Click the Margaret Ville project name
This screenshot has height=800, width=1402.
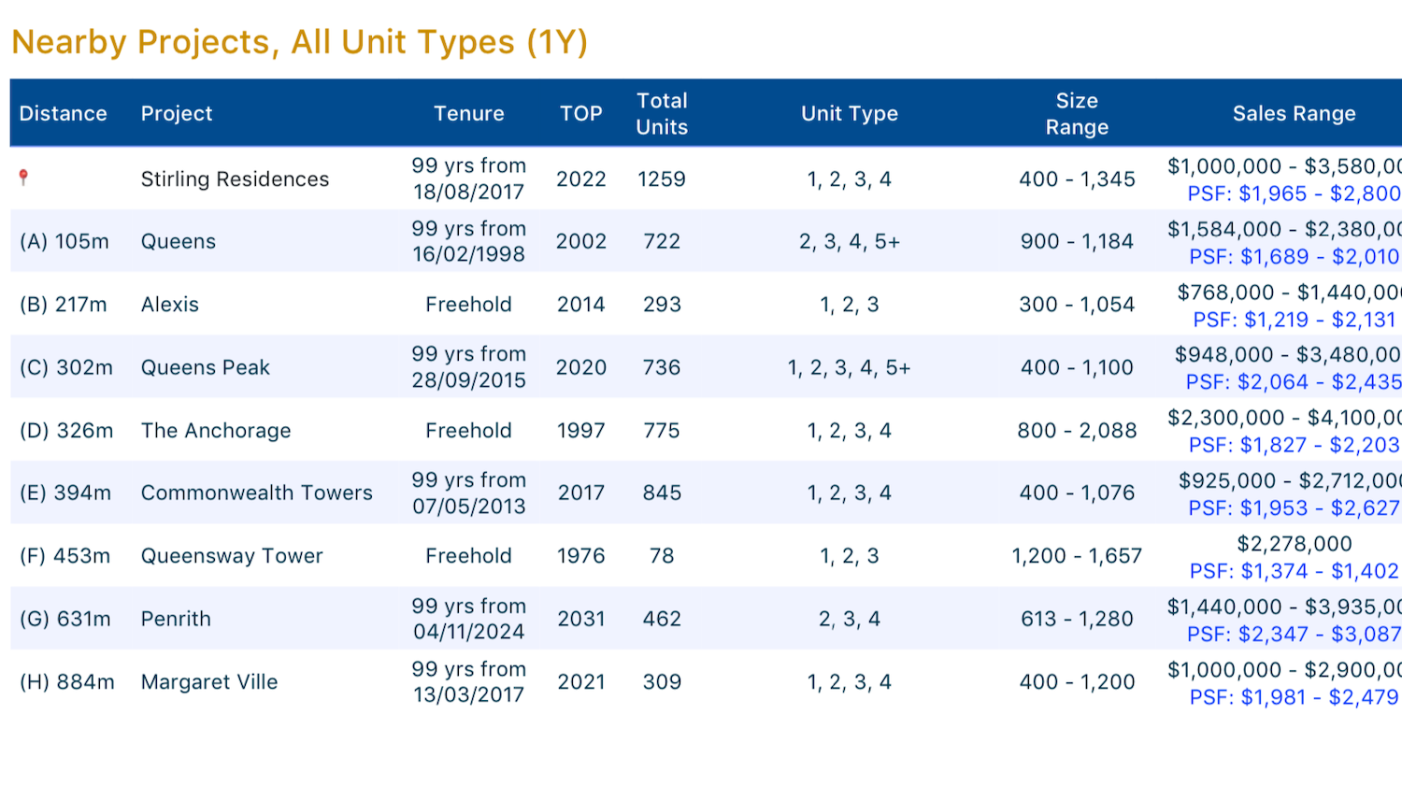[x=209, y=682]
